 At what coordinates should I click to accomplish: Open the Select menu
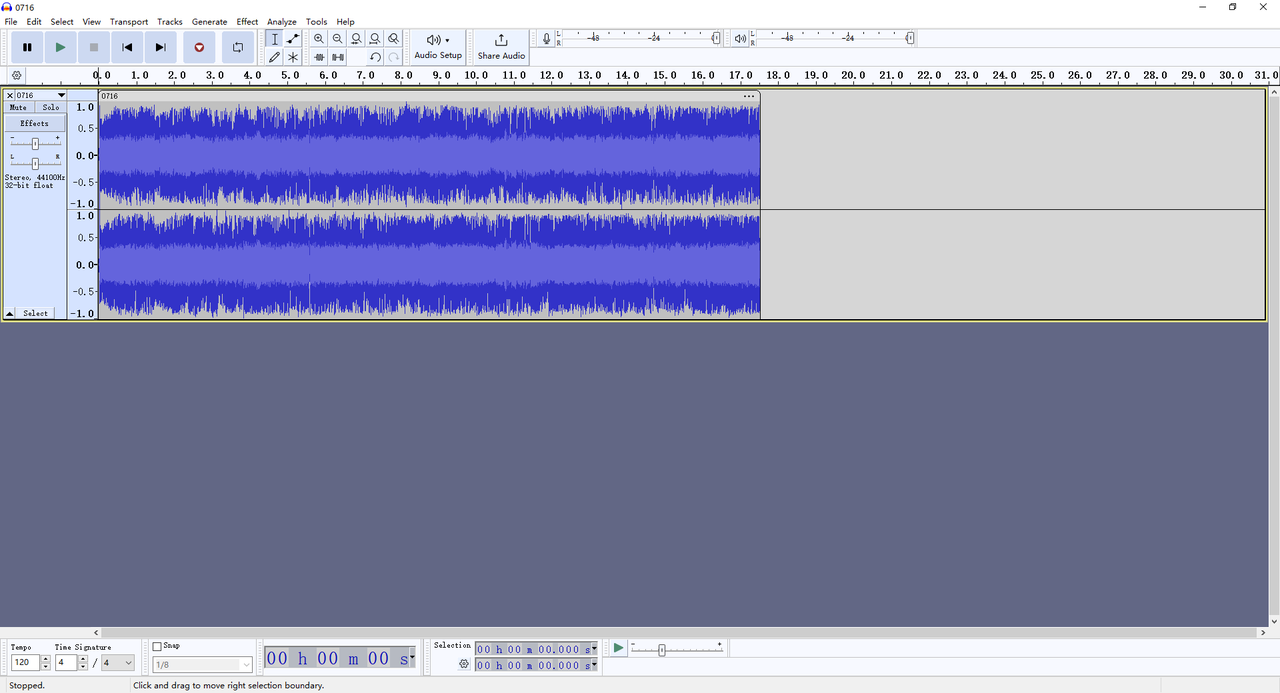[x=62, y=21]
